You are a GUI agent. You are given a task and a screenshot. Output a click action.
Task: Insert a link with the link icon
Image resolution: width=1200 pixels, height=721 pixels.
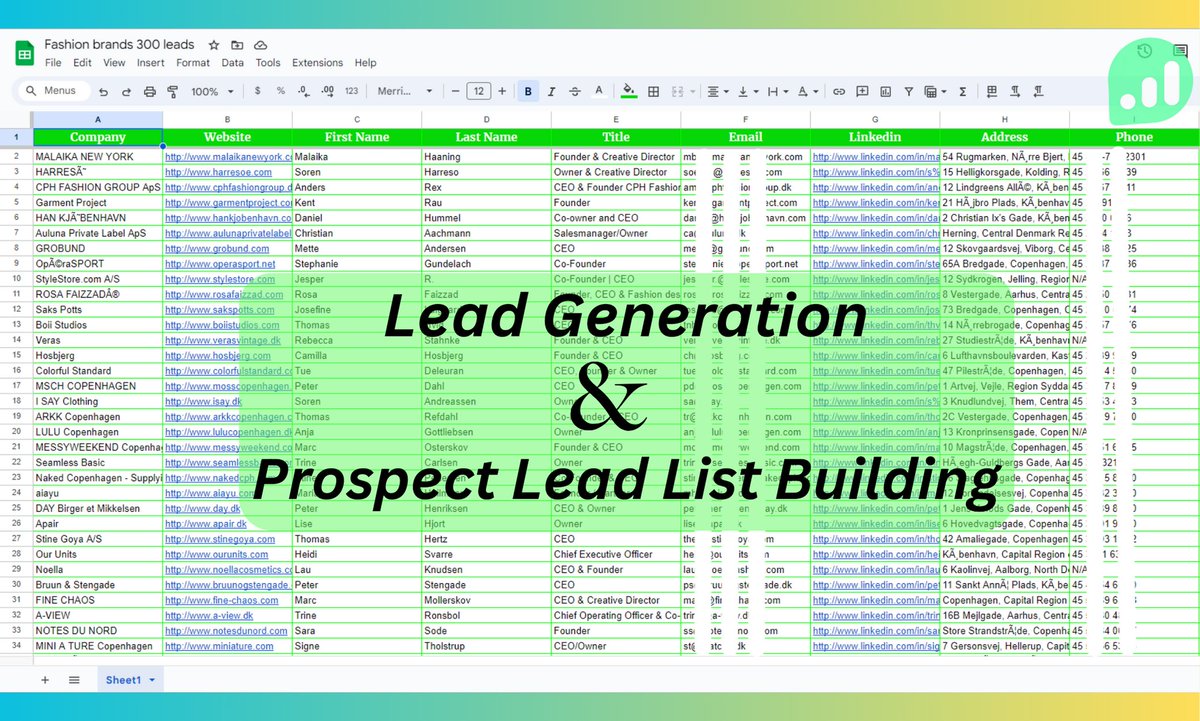point(840,91)
